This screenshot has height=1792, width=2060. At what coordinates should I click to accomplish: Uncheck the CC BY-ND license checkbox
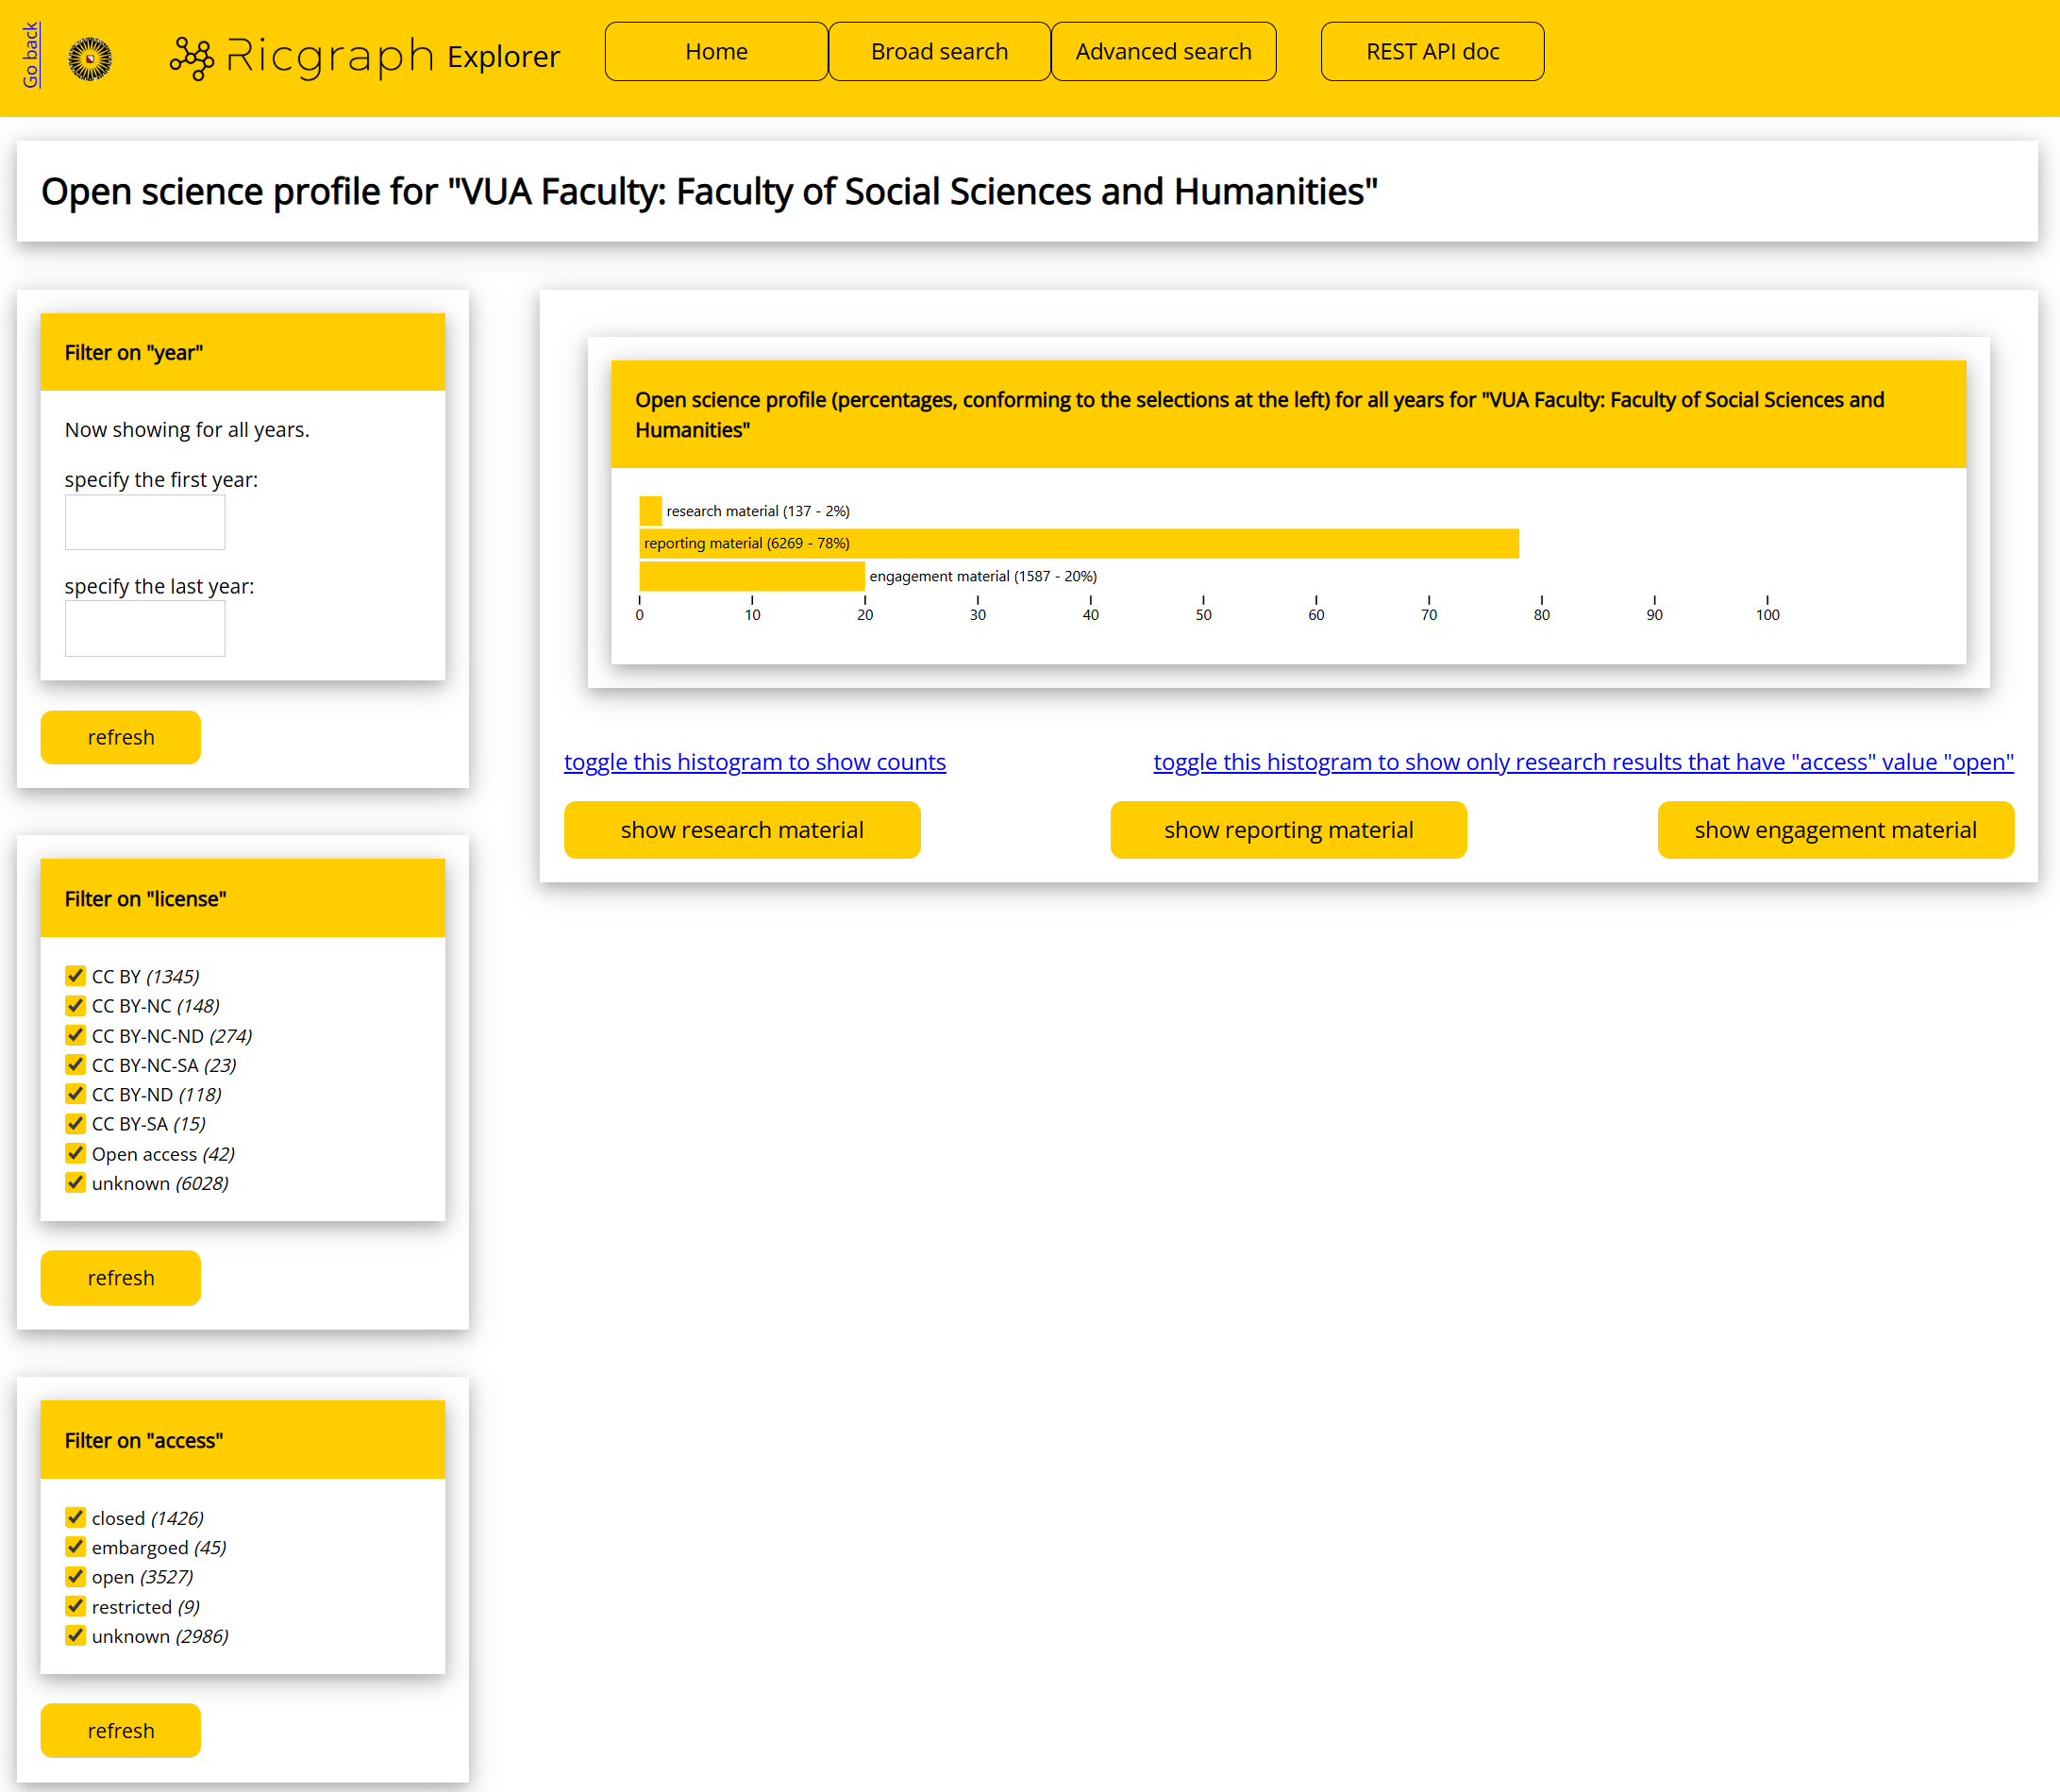(x=75, y=1094)
